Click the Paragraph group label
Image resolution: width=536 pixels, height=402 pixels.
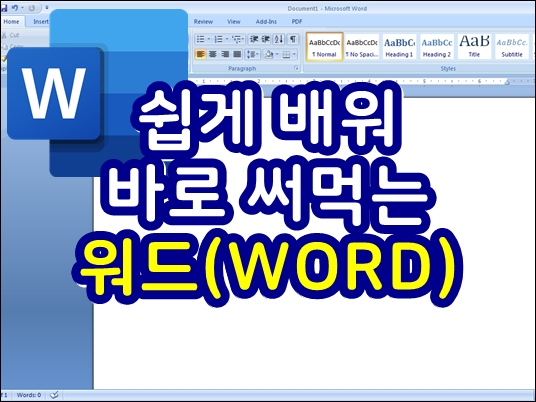[242, 69]
